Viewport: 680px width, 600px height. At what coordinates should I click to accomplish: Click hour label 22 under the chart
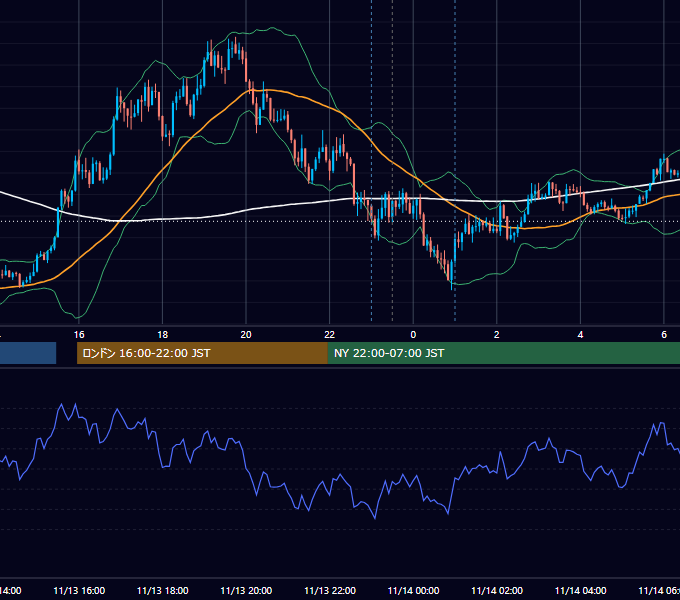tap(330, 335)
